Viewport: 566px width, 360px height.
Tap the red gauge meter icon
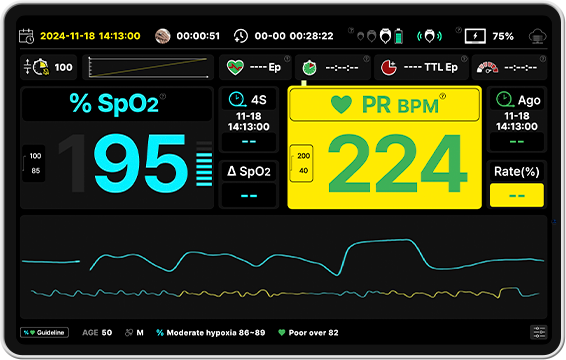click(487, 68)
